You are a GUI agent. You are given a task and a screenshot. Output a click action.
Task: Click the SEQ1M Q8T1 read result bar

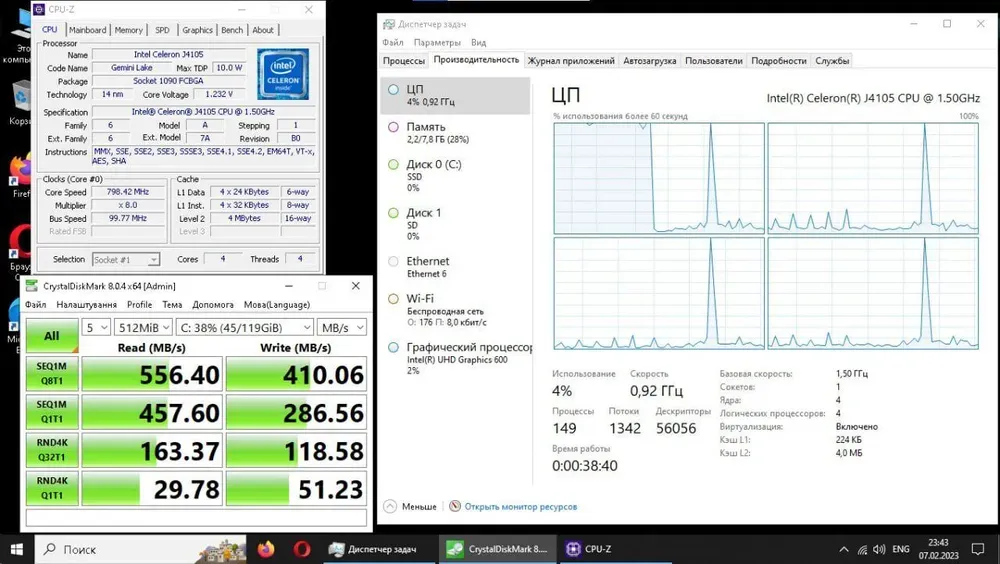point(151,374)
